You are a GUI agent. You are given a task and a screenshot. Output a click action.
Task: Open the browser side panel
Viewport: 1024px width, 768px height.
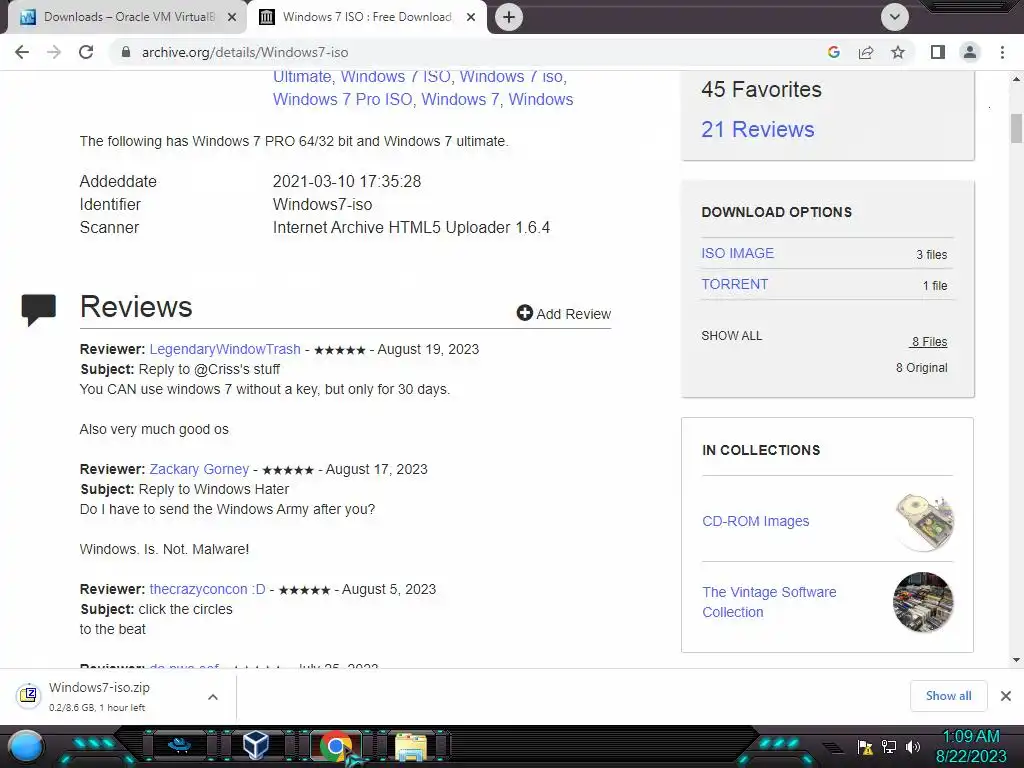938,52
